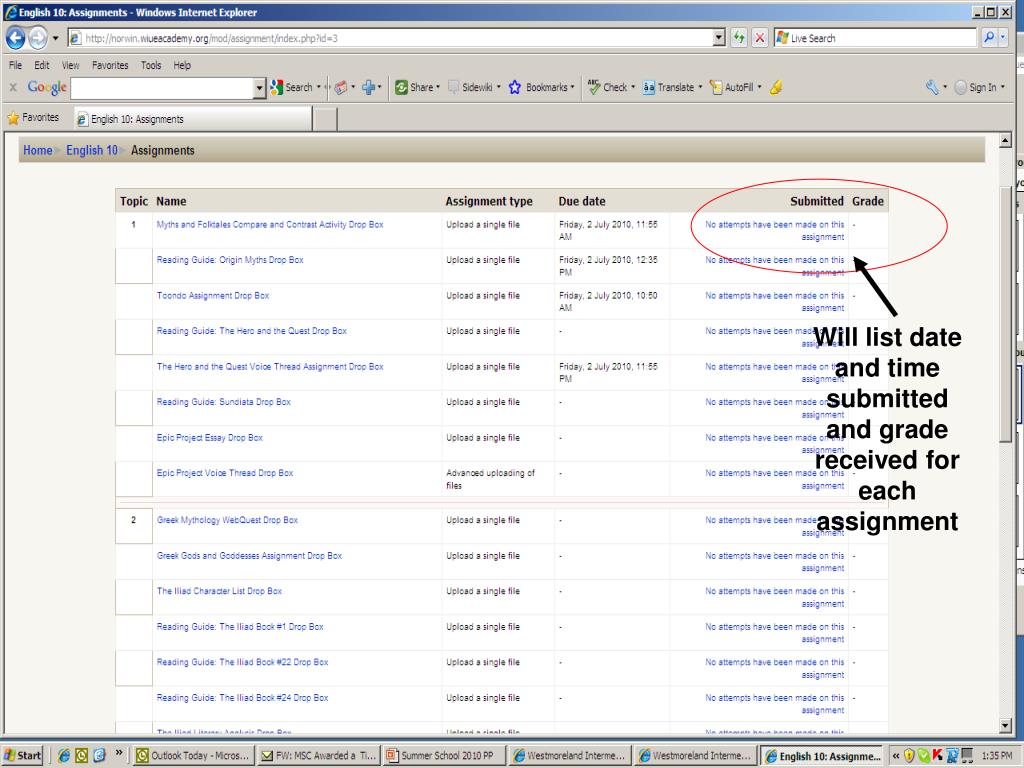Click the browser Back arrow button

click(14, 38)
